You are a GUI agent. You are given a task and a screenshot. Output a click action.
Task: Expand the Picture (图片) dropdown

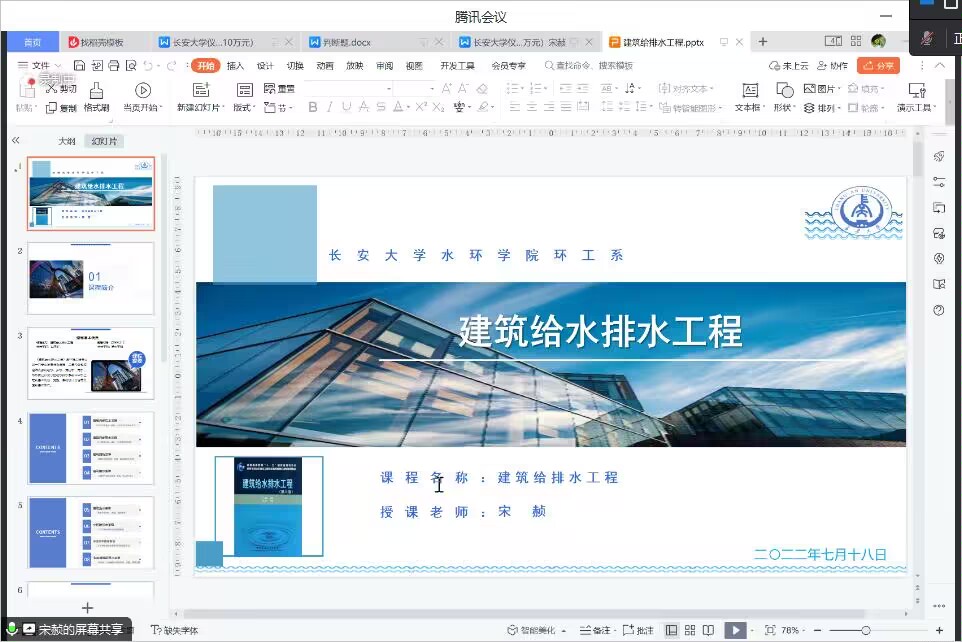(822, 89)
